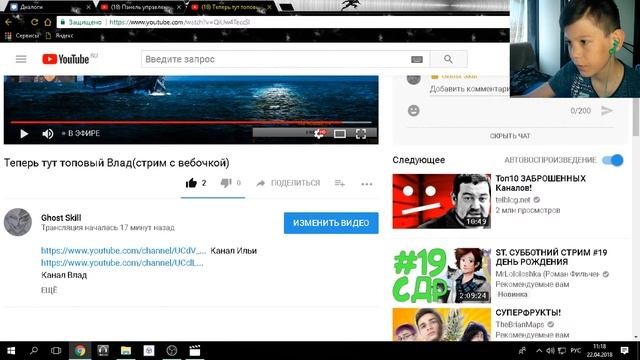Image resolution: width=640 pixels, height=360 pixels.
Task: Reload the page with refresh icon
Action: tap(34, 22)
